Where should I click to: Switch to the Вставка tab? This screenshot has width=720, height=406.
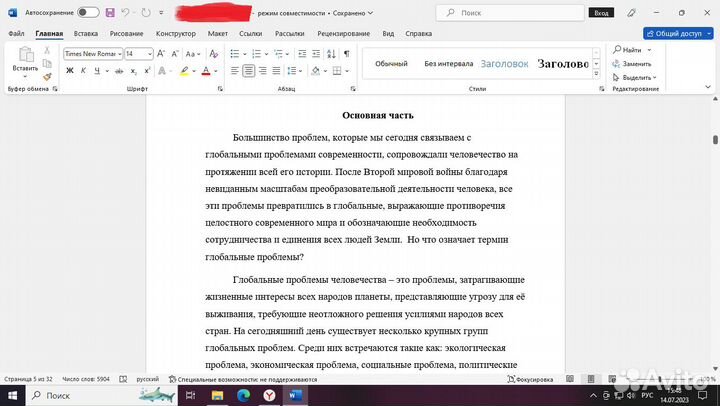coord(86,34)
